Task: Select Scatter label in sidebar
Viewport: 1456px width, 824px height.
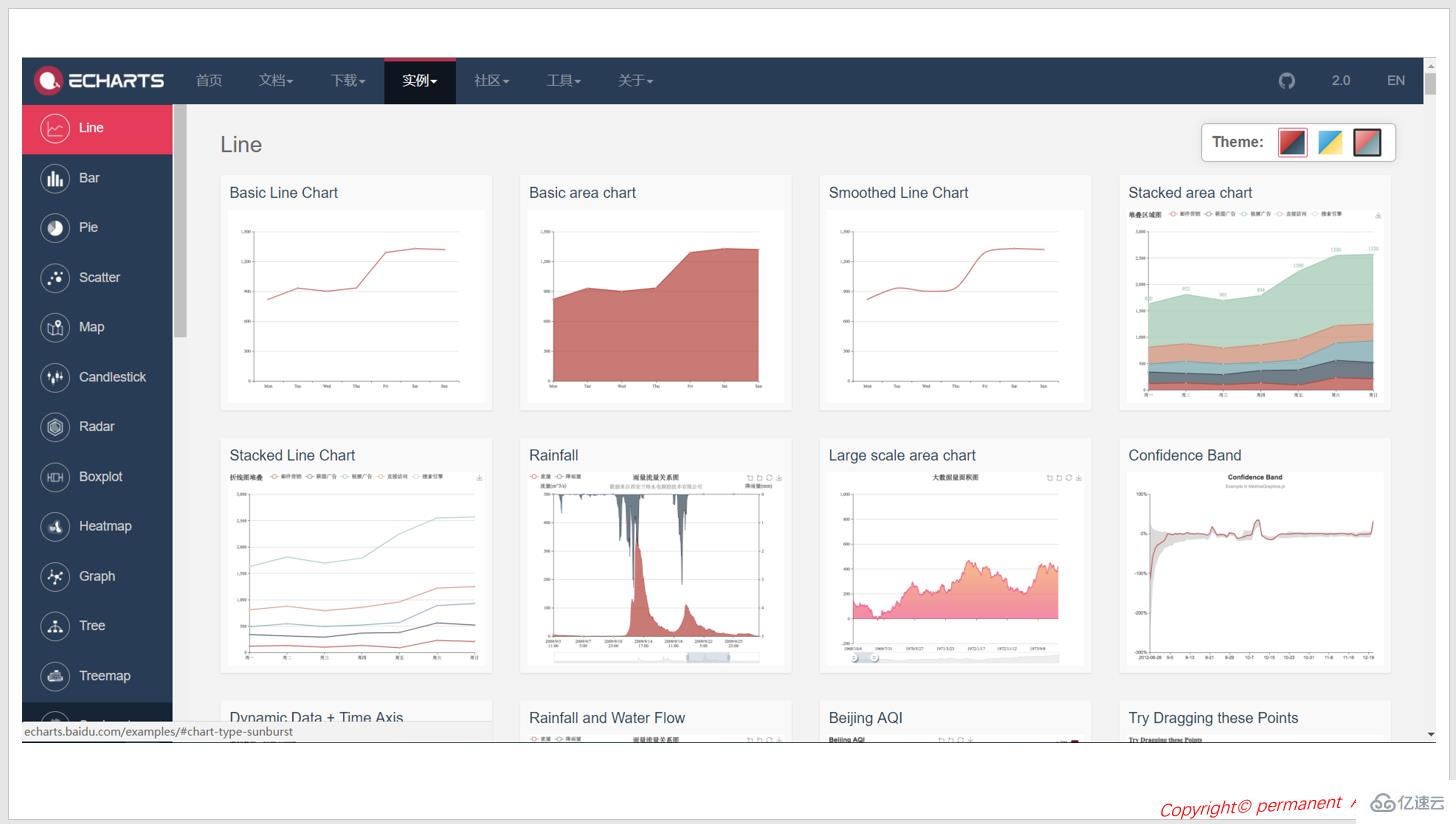Action: [99, 277]
